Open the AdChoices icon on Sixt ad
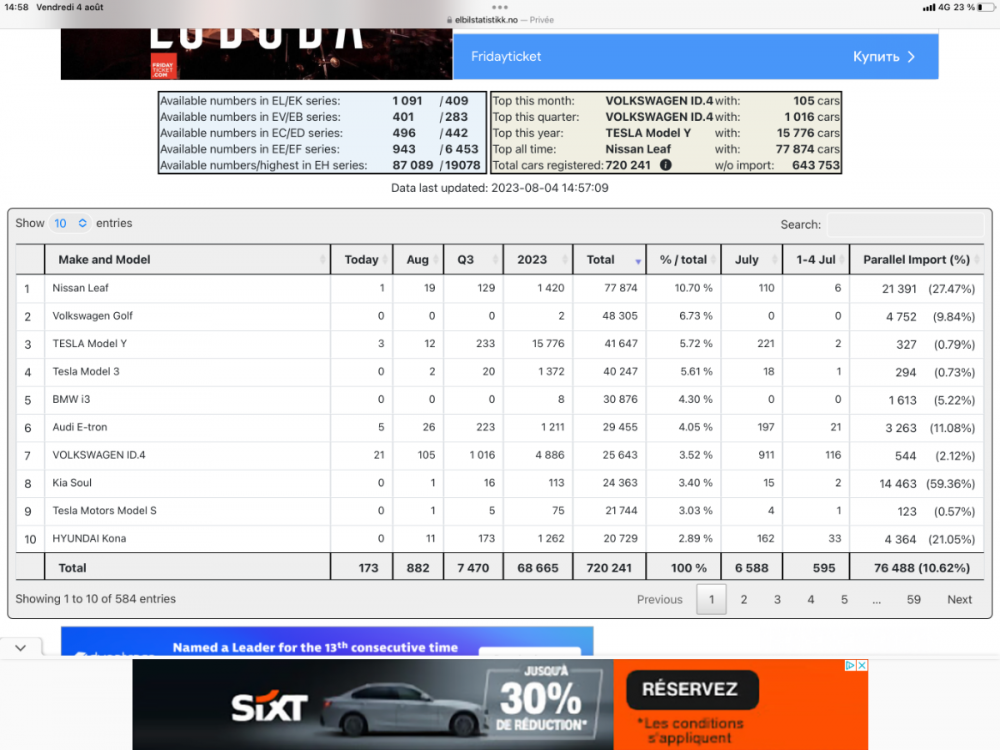This screenshot has width=1000, height=750. click(x=849, y=665)
